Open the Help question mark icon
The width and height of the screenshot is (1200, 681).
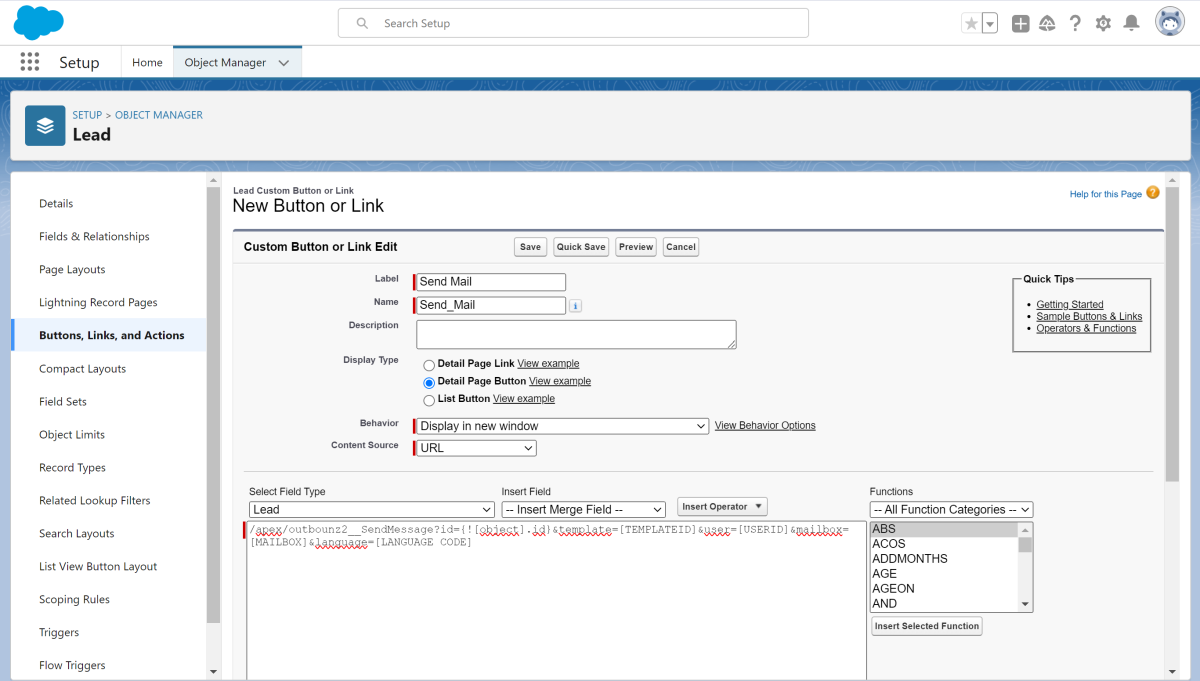coord(1075,23)
